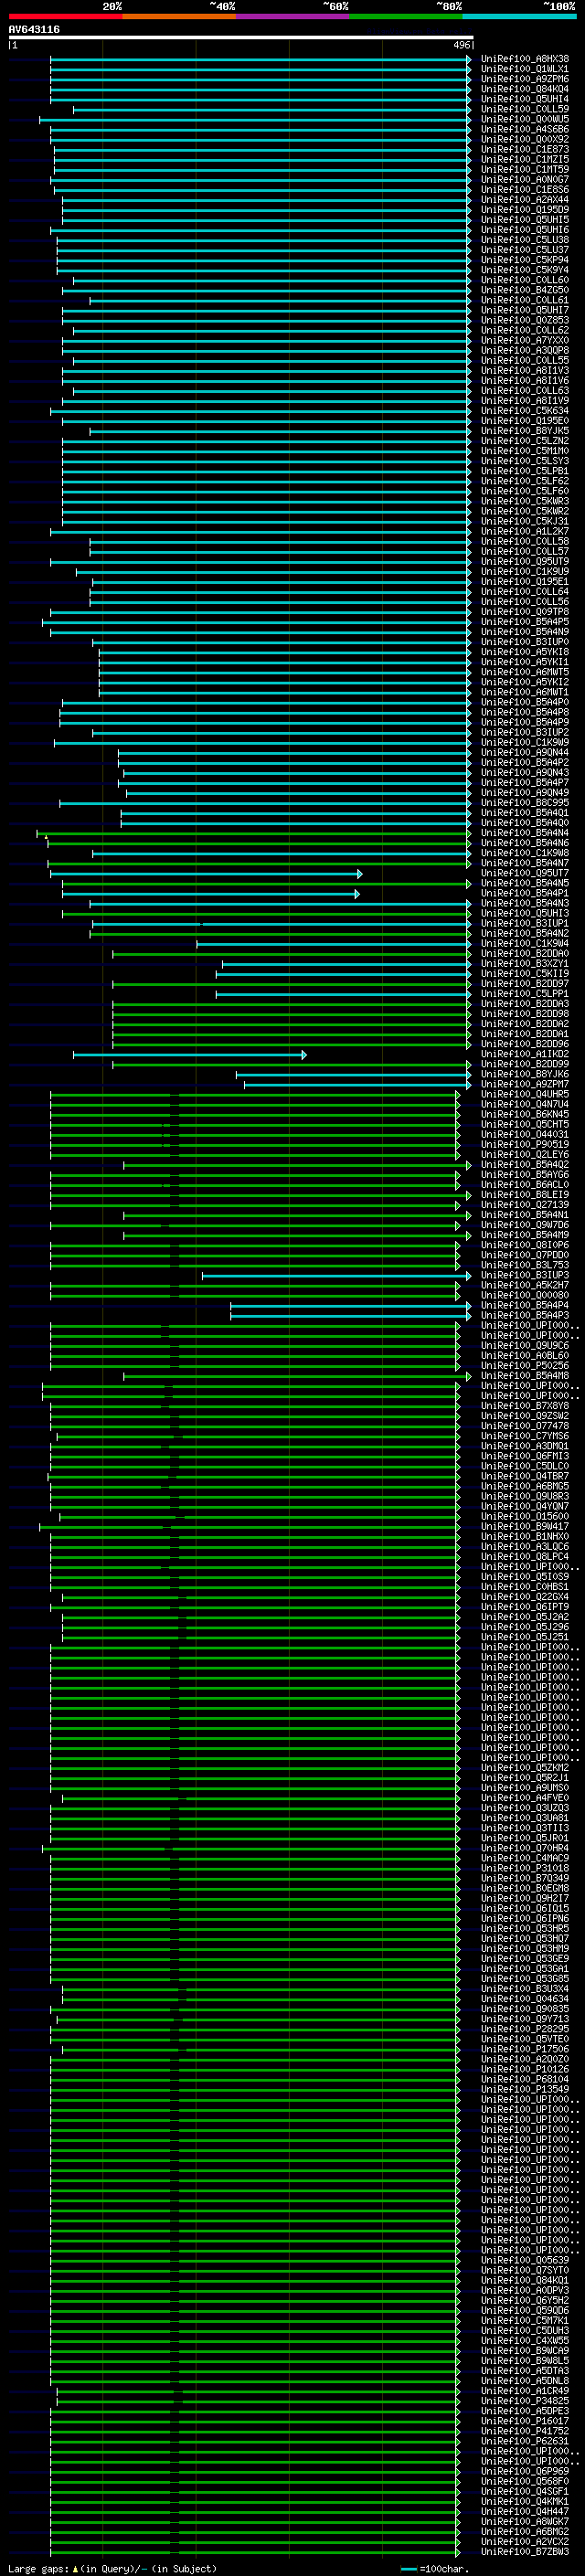The image size is (585, 2576).
Task: Select the UniRef100_C5LU38 label
Action: click(x=524, y=240)
